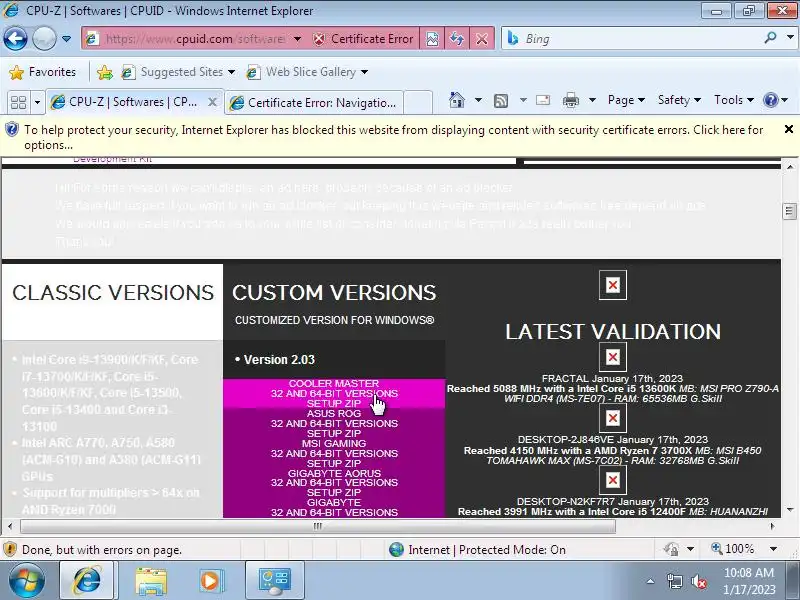800x600 pixels.
Task: Click the Forward navigation button
Action: [44, 39]
